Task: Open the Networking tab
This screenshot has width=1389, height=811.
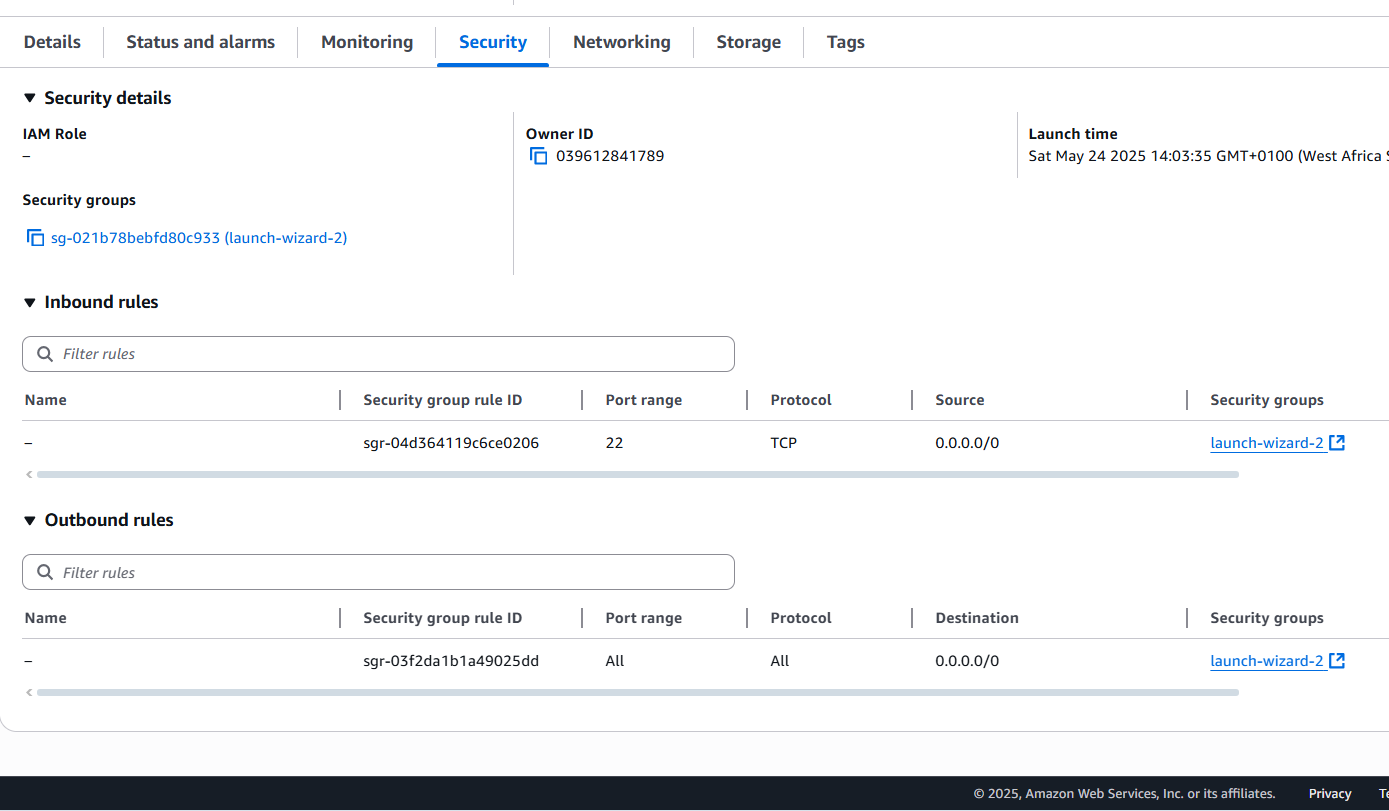Action: point(621,42)
